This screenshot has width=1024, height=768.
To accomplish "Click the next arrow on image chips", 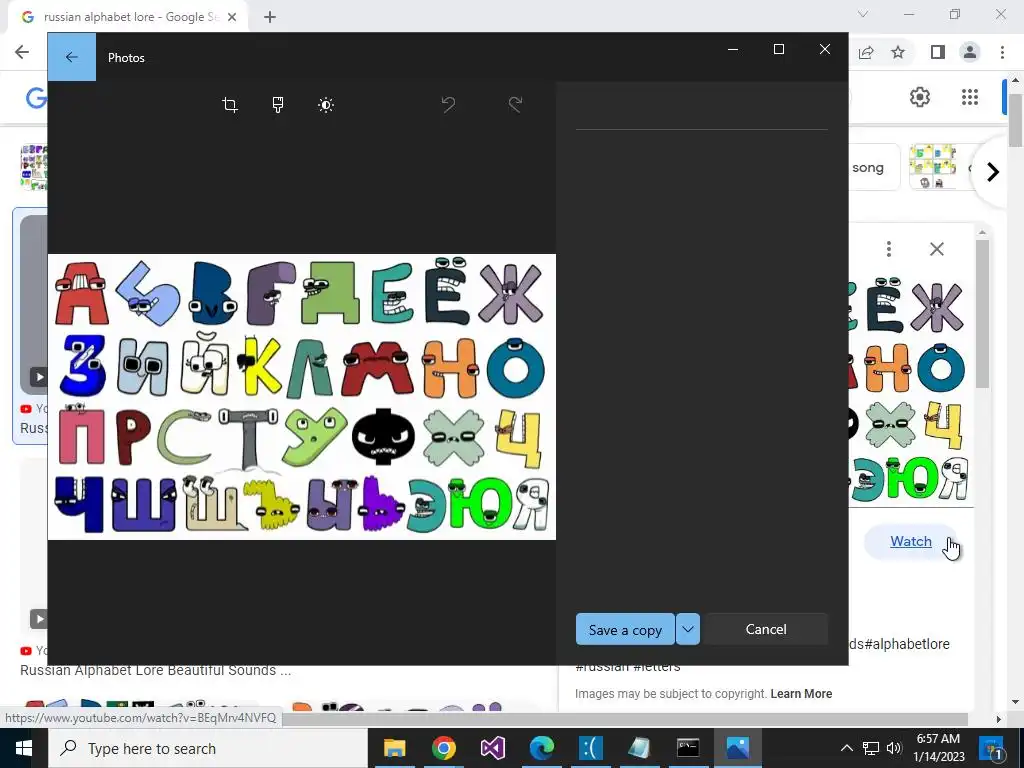I will point(993,172).
